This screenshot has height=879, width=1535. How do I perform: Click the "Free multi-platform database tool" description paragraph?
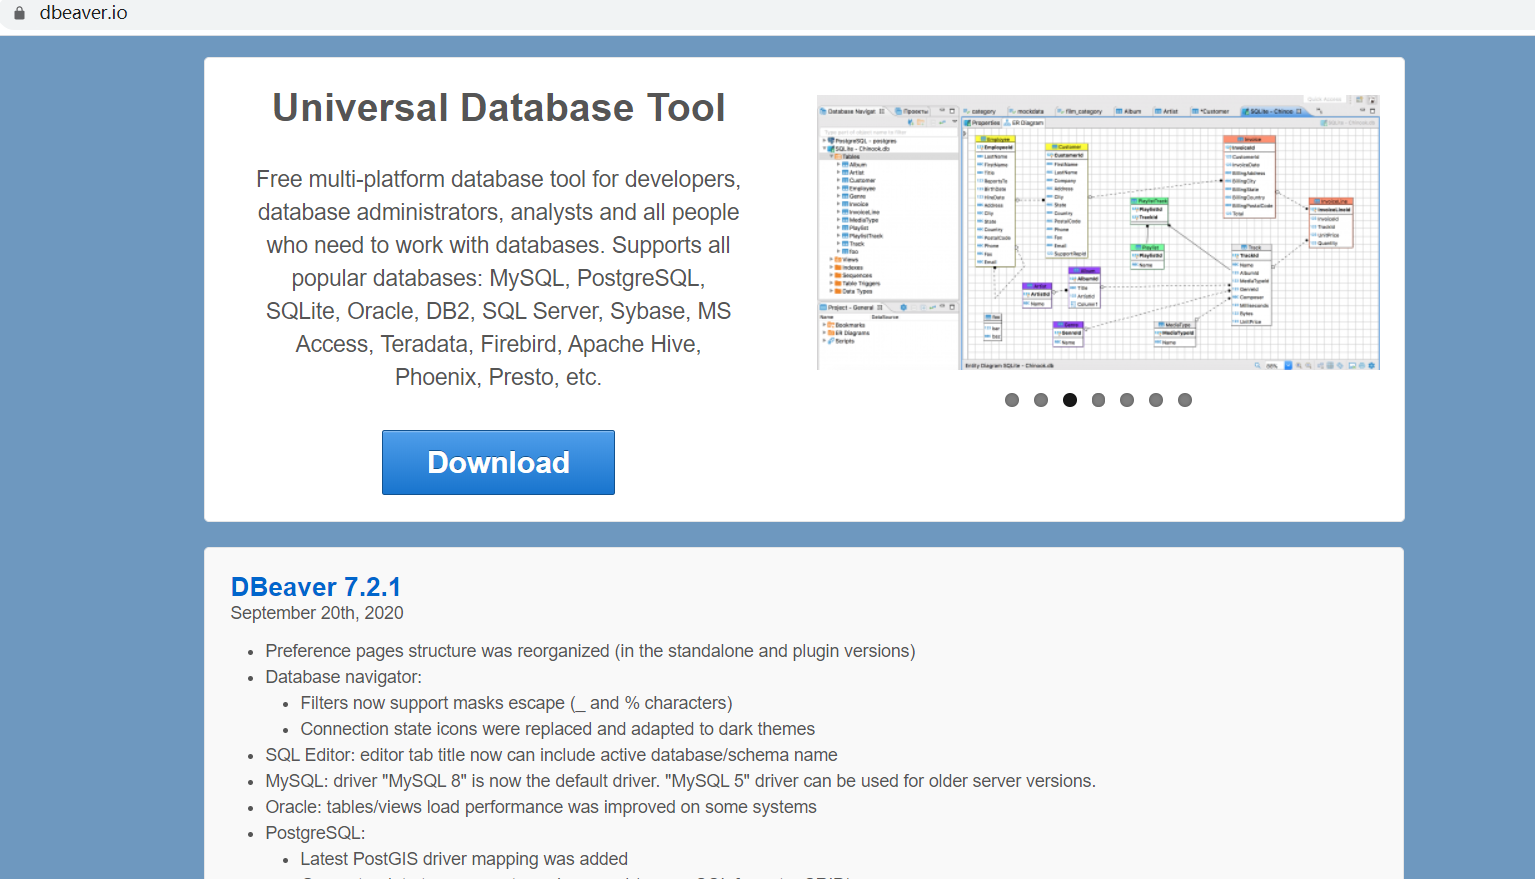coord(498,278)
